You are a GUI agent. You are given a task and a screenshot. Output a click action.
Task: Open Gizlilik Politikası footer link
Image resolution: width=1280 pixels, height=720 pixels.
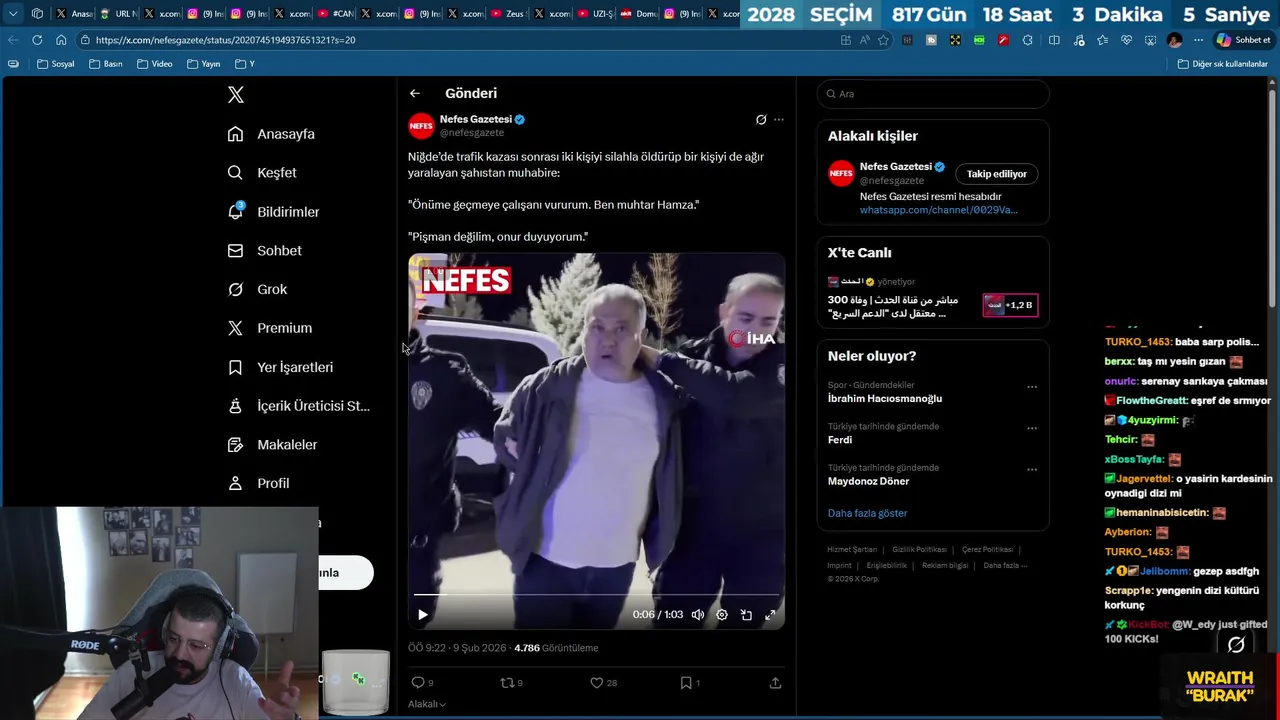919,550
